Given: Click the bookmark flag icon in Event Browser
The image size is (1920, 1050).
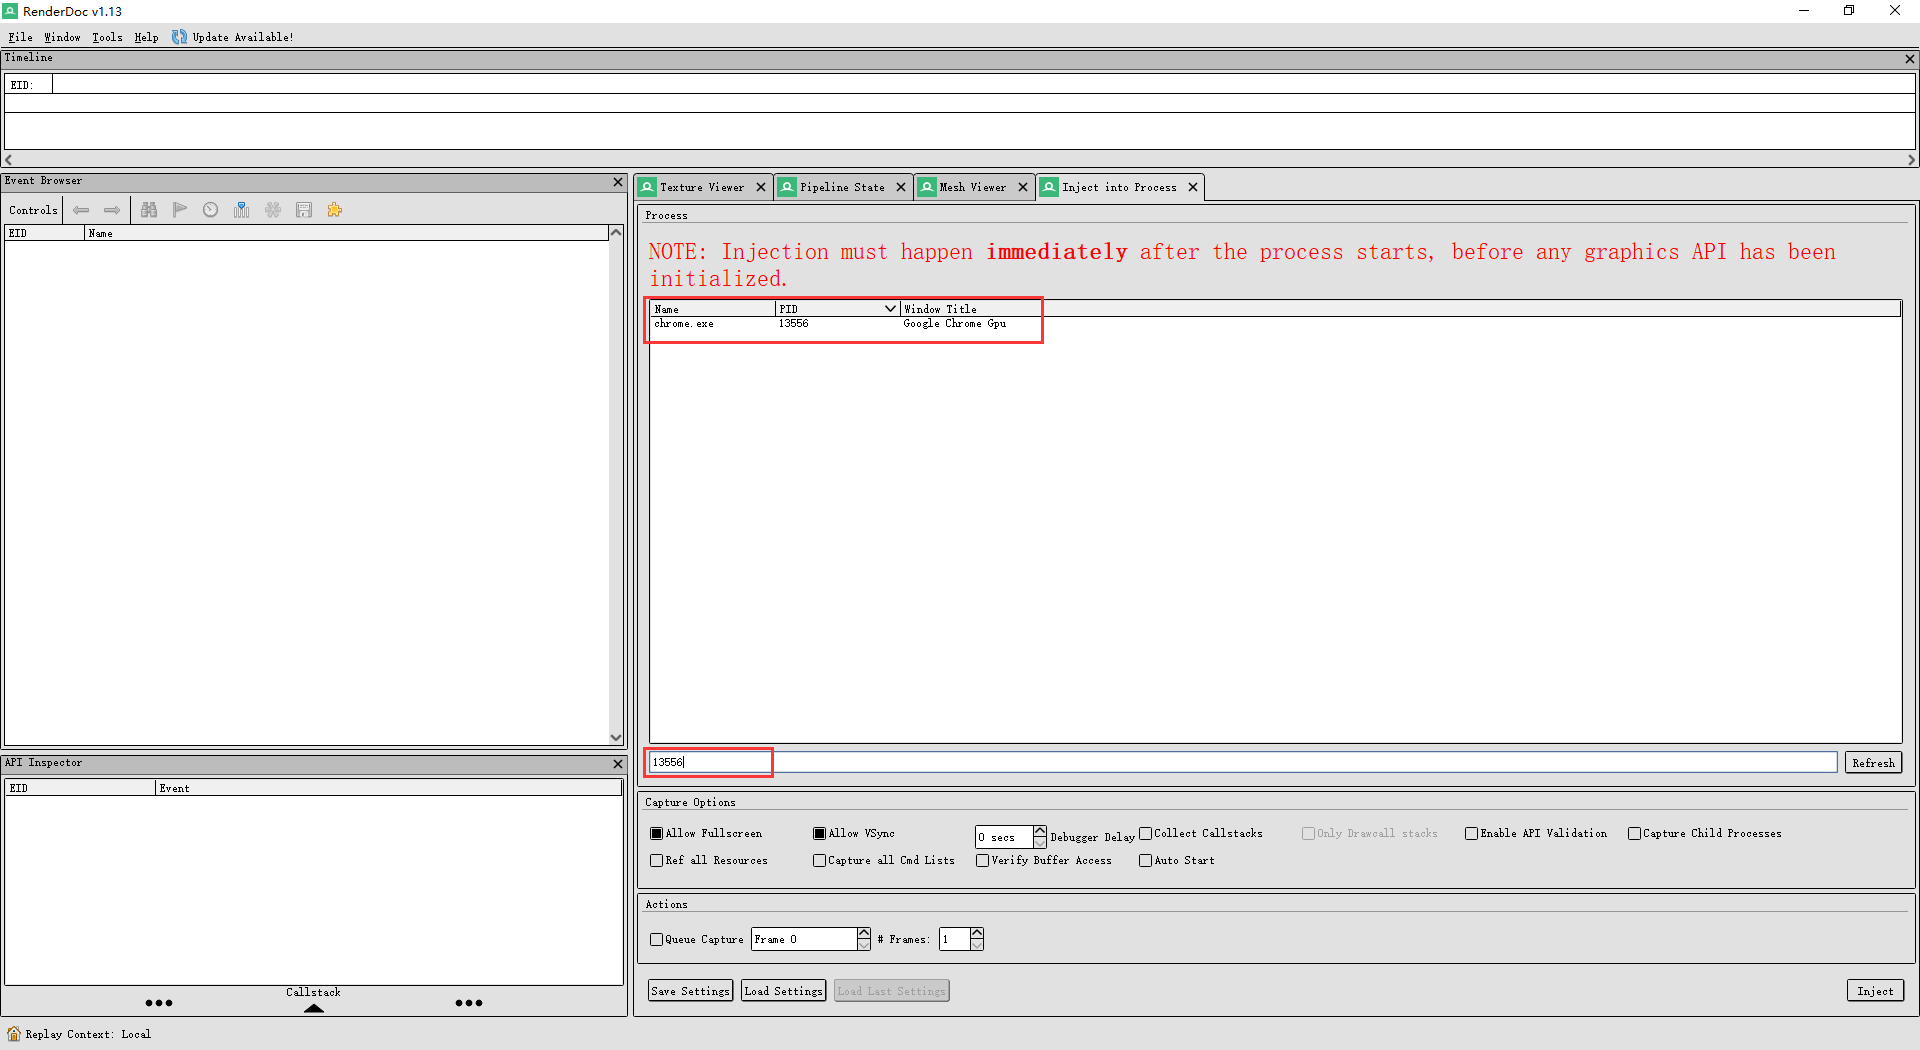Looking at the screenshot, I should [180, 210].
